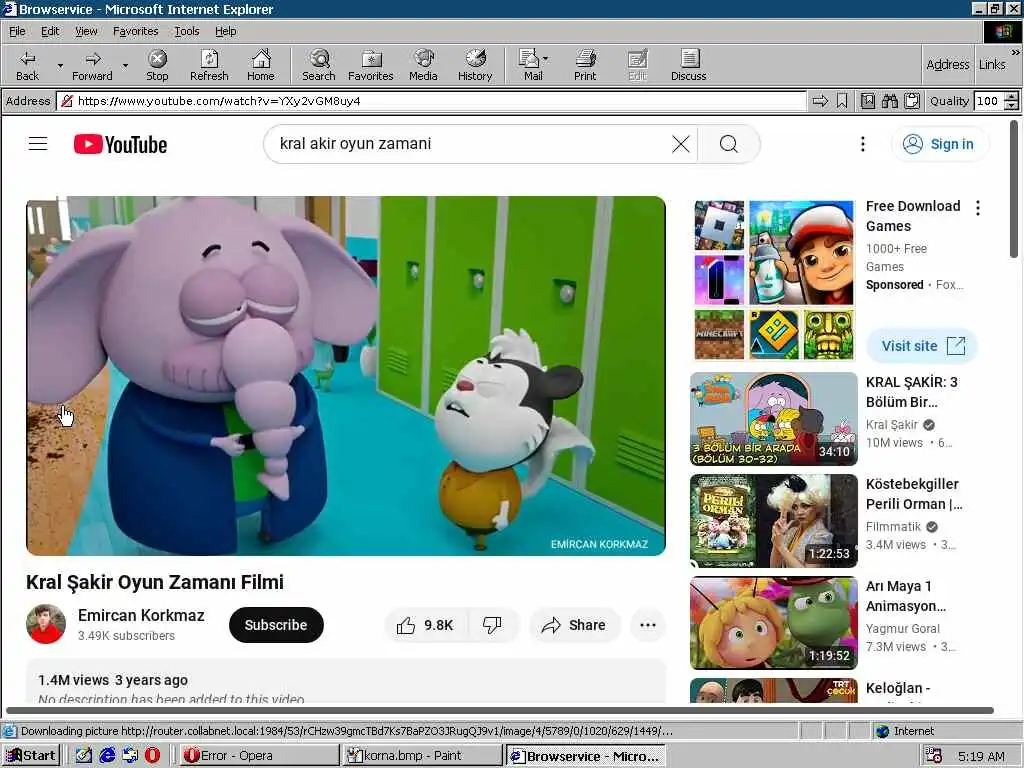The height and width of the screenshot is (768, 1024).
Task: Click the framed bookmark icon beside binoculars
Action: (x=867, y=101)
